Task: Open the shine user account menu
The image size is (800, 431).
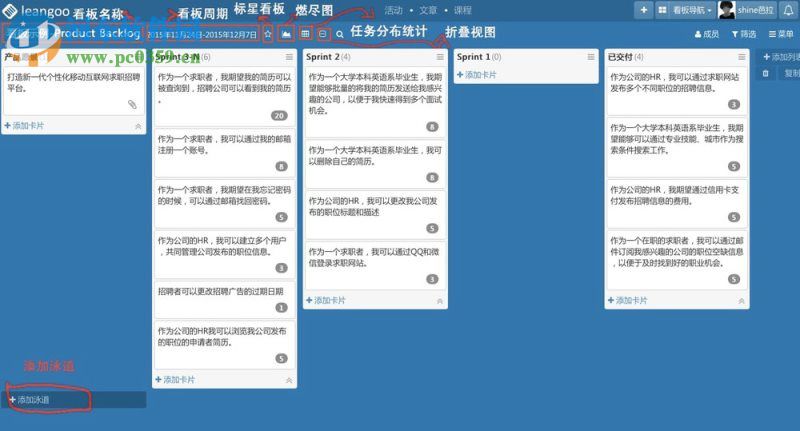Action: (x=755, y=10)
